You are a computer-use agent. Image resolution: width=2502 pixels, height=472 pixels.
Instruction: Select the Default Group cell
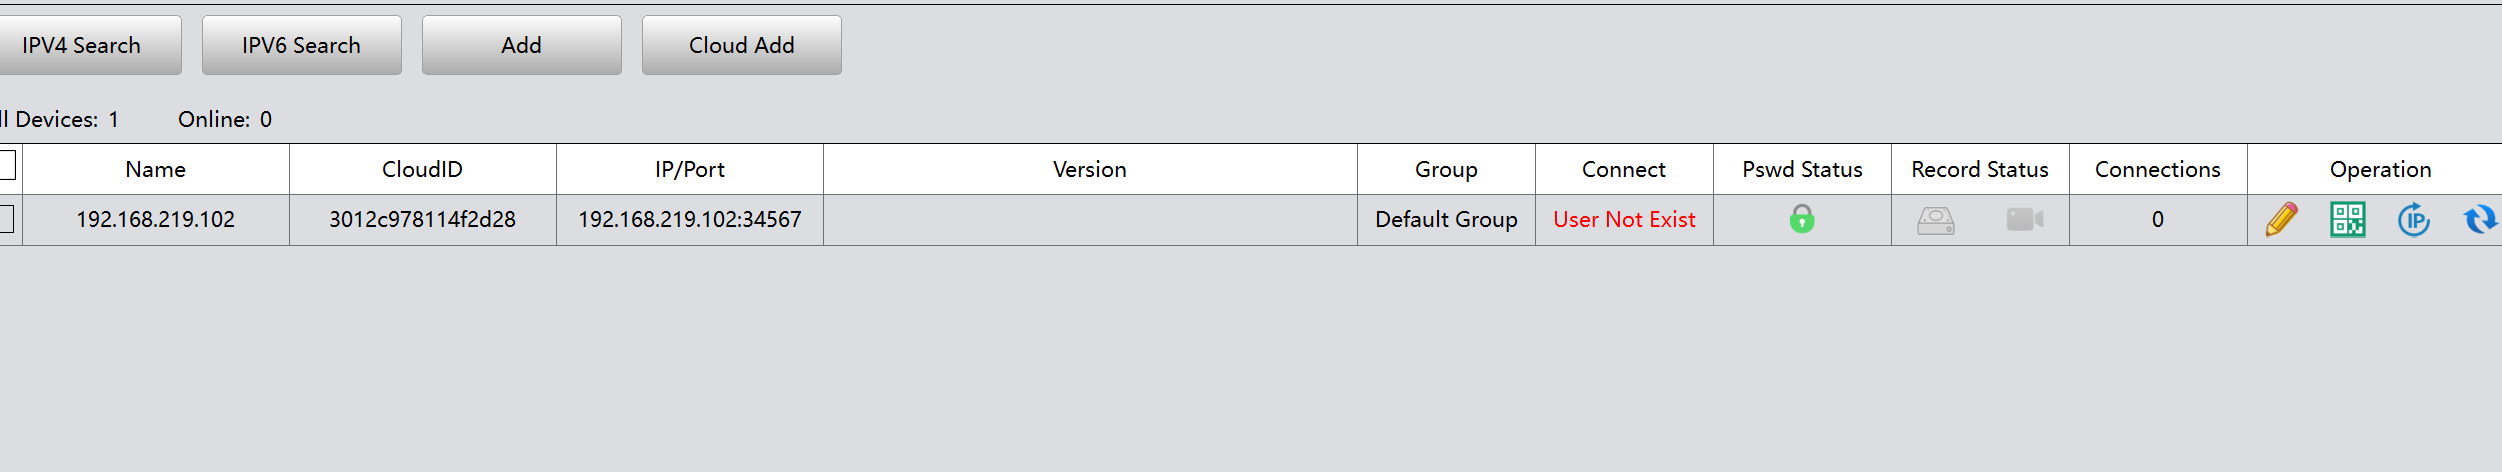point(1446,220)
